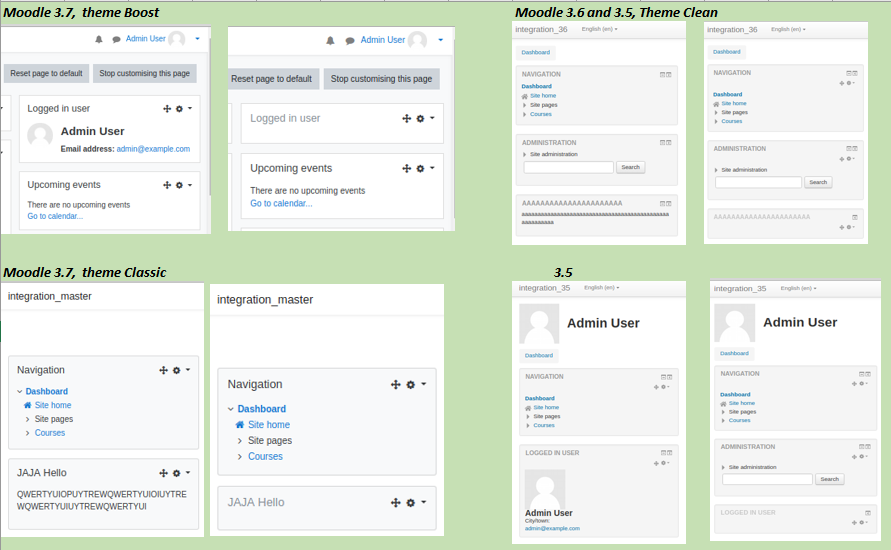Click home icon beside Site home above QWERTY block
Screen dimensions: 891x550
tap(27, 405)
